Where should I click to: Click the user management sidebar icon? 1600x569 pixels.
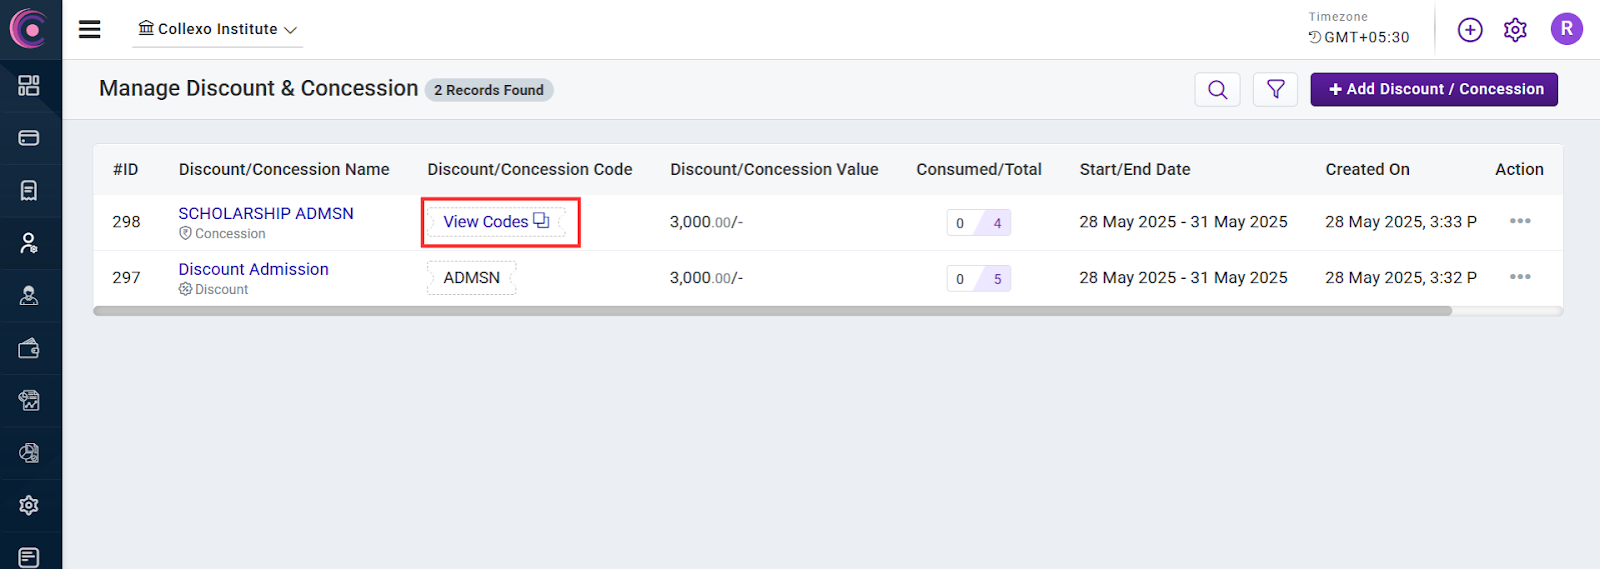29,243
